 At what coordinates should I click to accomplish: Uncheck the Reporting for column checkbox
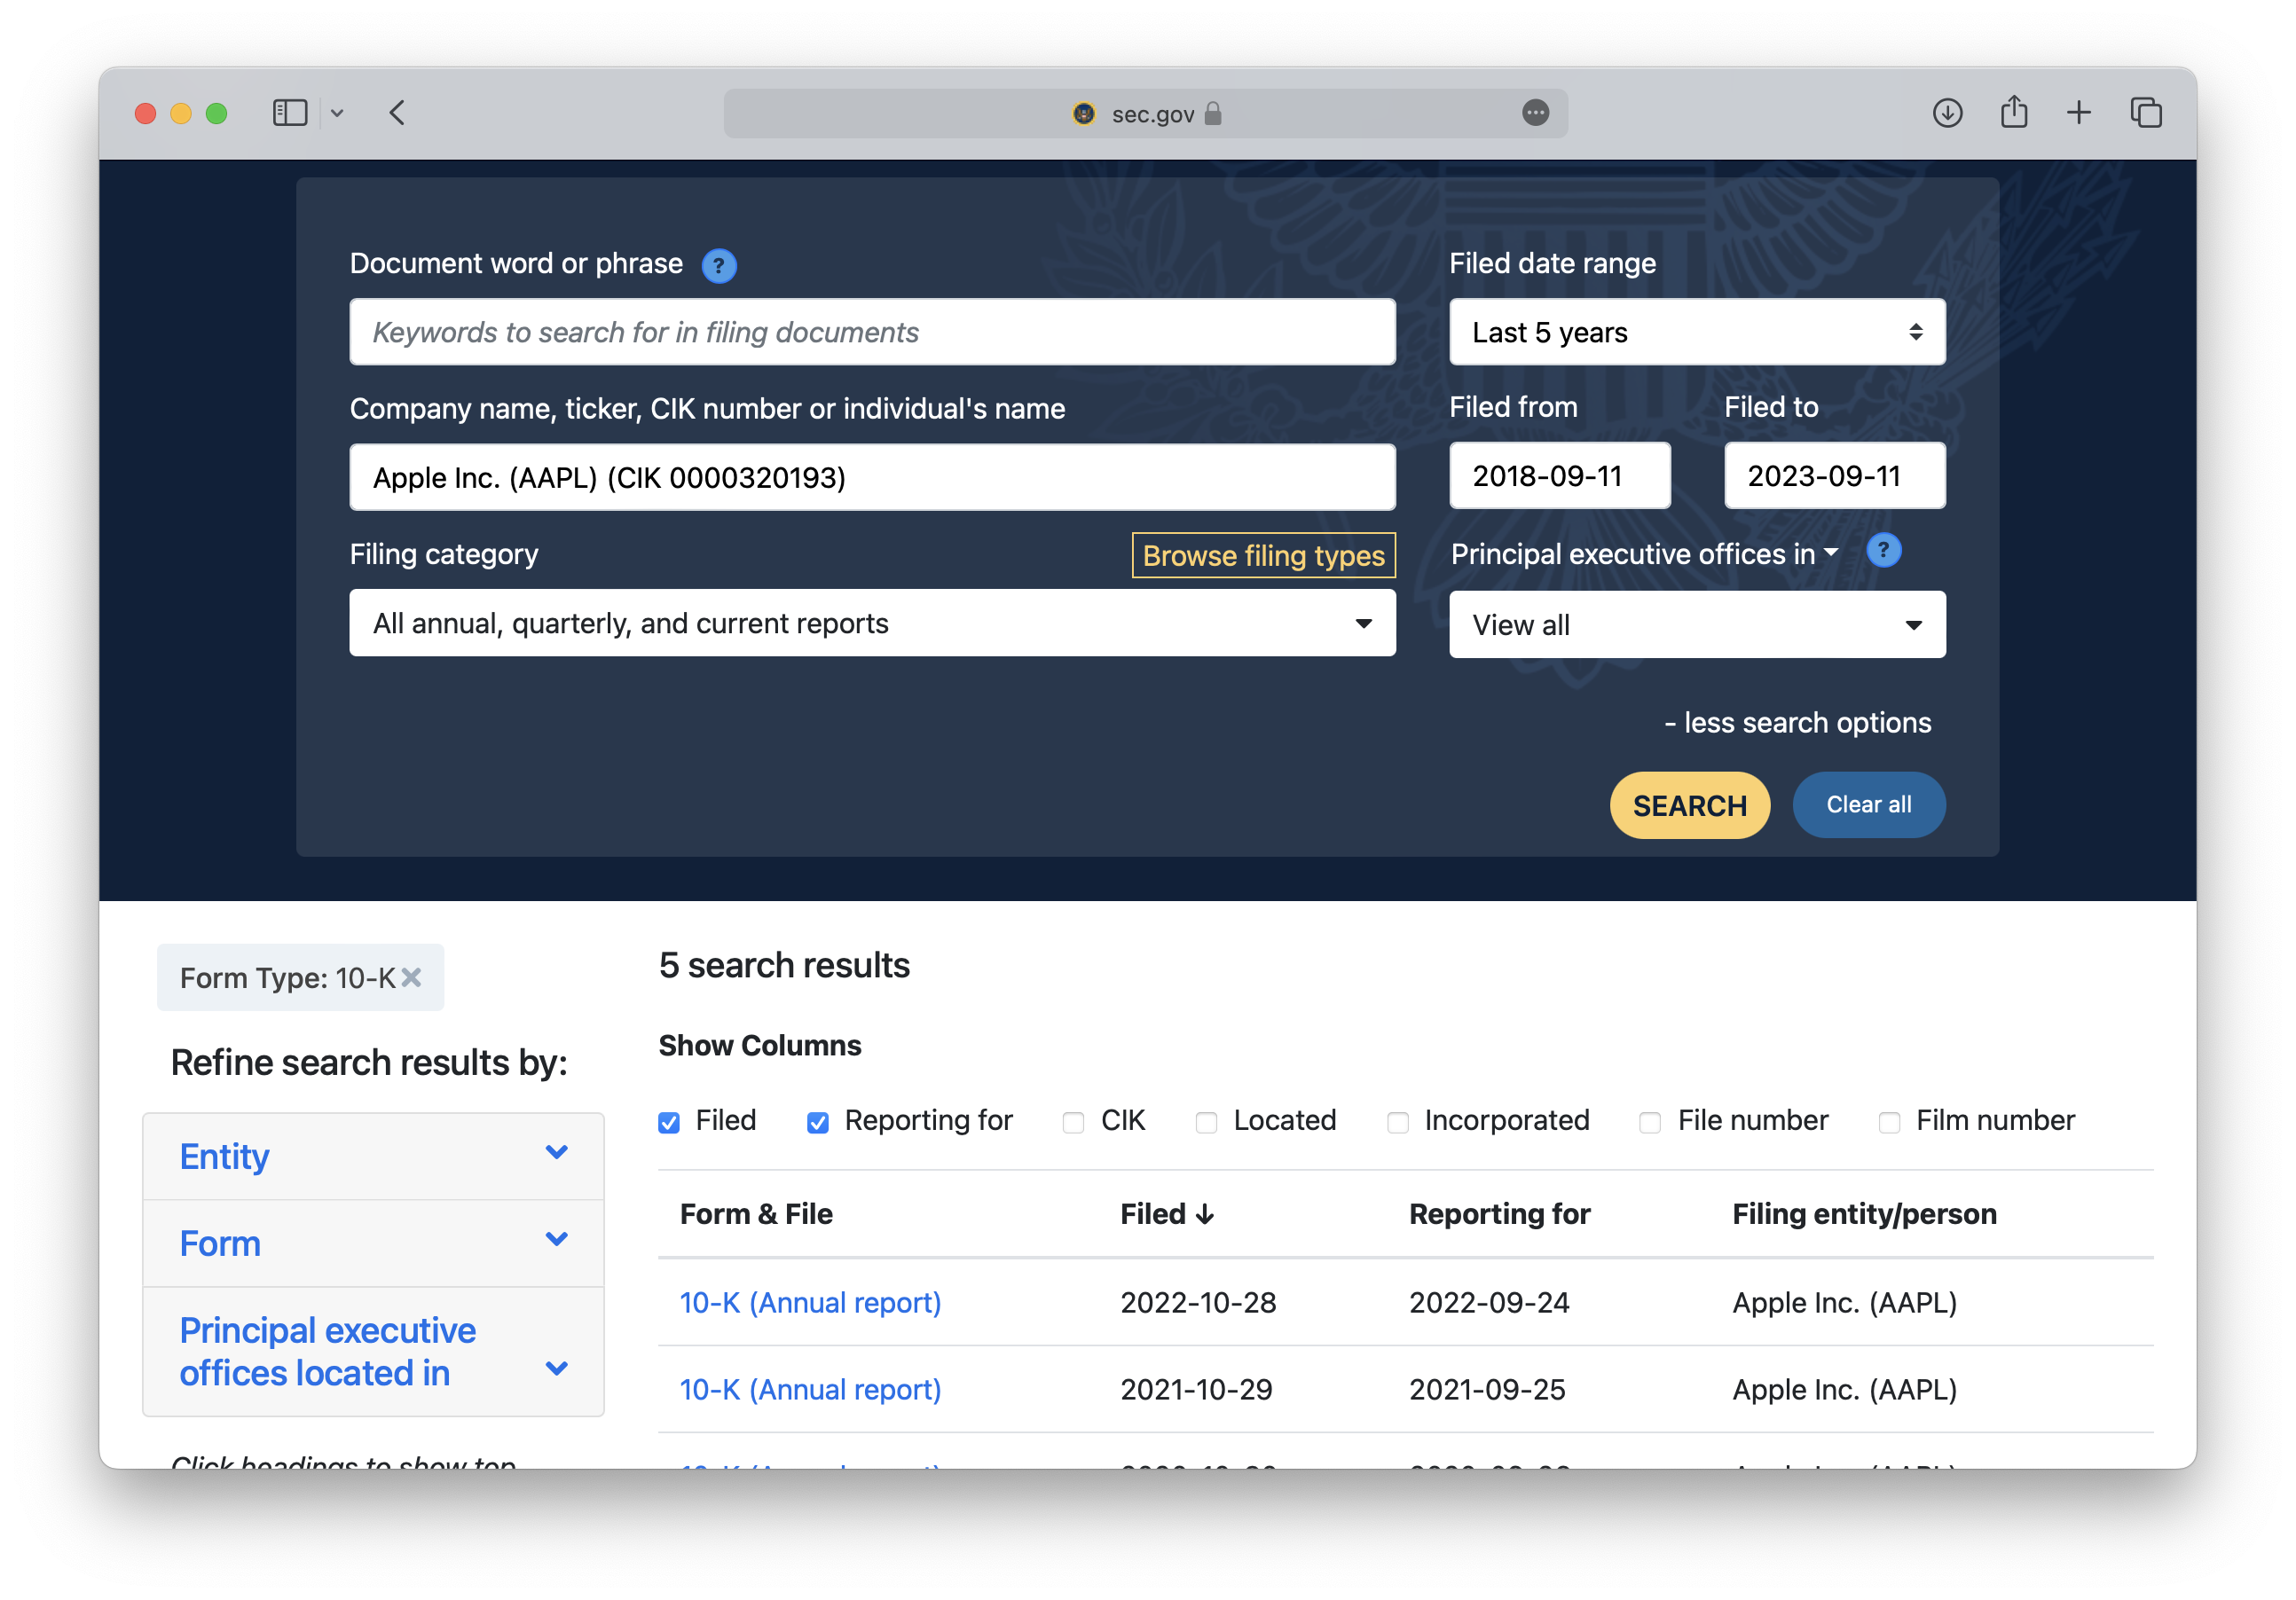[x=818, y=1122]
